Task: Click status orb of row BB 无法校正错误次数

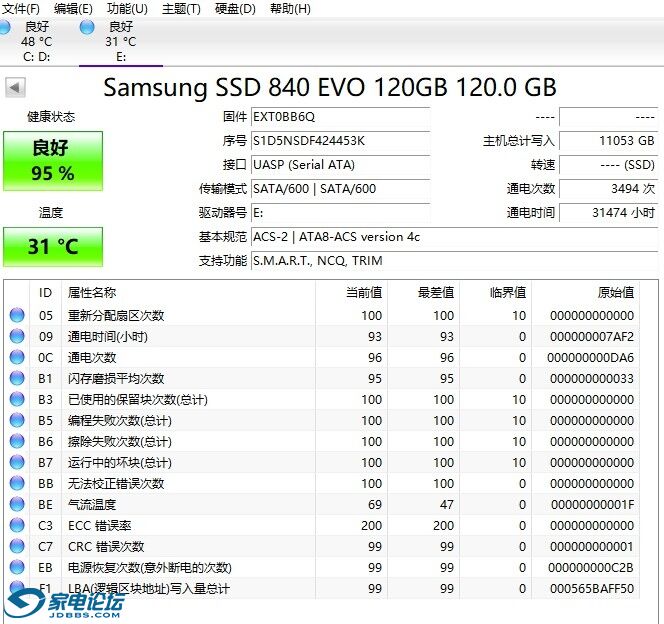Action: coord(17,483)
